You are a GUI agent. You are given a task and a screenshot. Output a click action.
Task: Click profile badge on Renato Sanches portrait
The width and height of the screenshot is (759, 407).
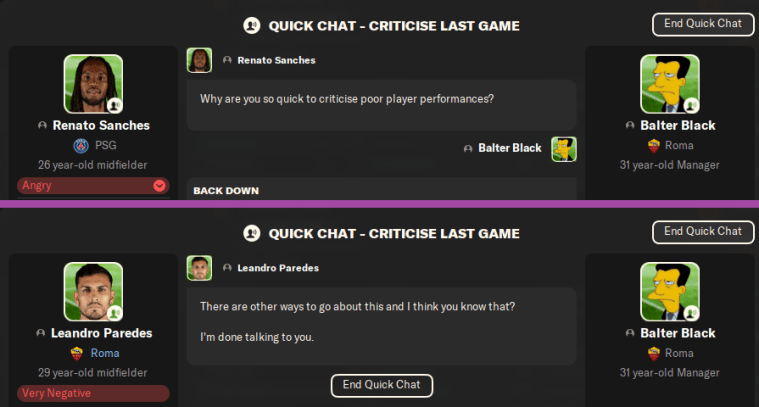(x=114, y=105)
